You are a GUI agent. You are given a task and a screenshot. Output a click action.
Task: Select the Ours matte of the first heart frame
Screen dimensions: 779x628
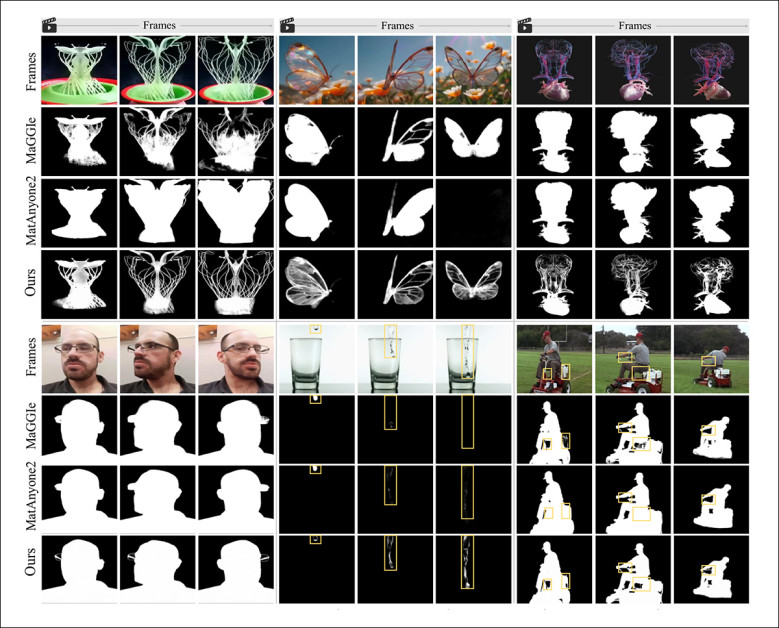click(x=555, y=284)
